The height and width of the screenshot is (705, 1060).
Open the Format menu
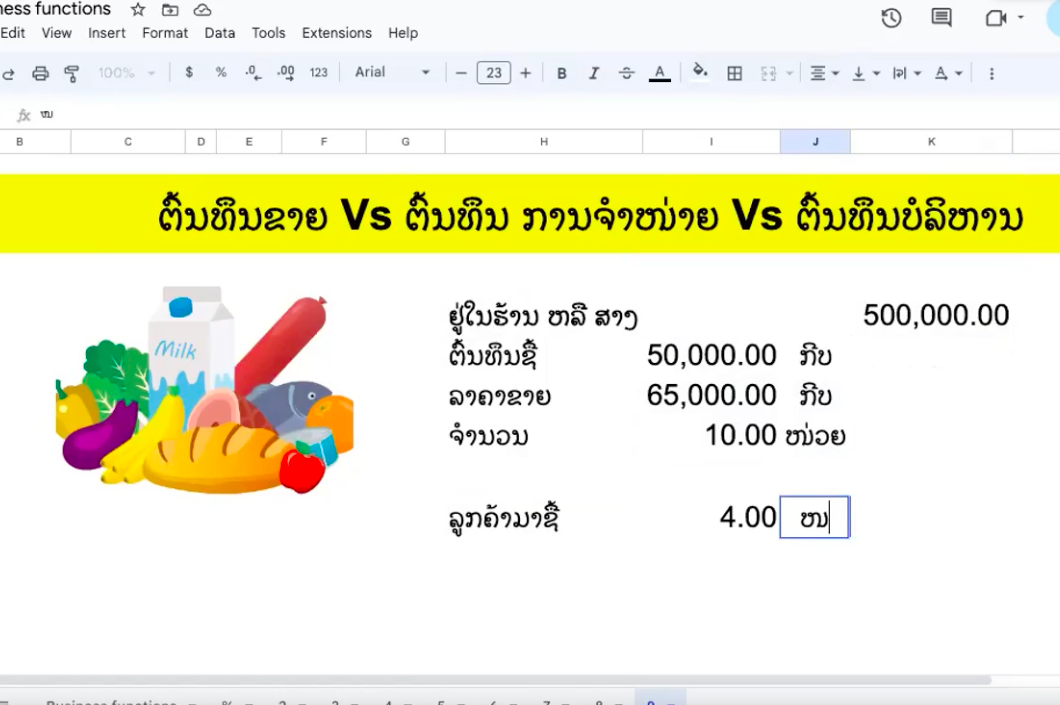pos(165,33)
